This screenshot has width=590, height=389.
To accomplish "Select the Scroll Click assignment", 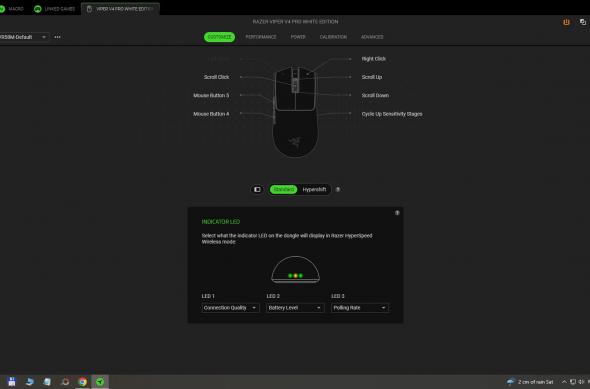I will point(216,77).
